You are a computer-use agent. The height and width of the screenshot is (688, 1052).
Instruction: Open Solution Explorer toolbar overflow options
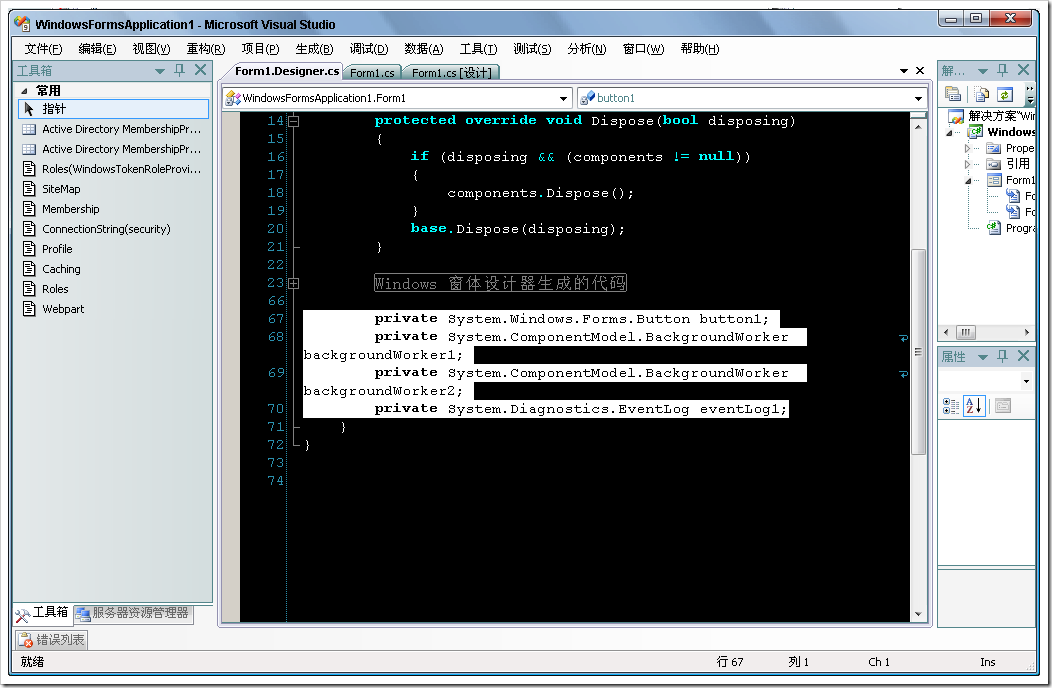(x=1031, y=95)
